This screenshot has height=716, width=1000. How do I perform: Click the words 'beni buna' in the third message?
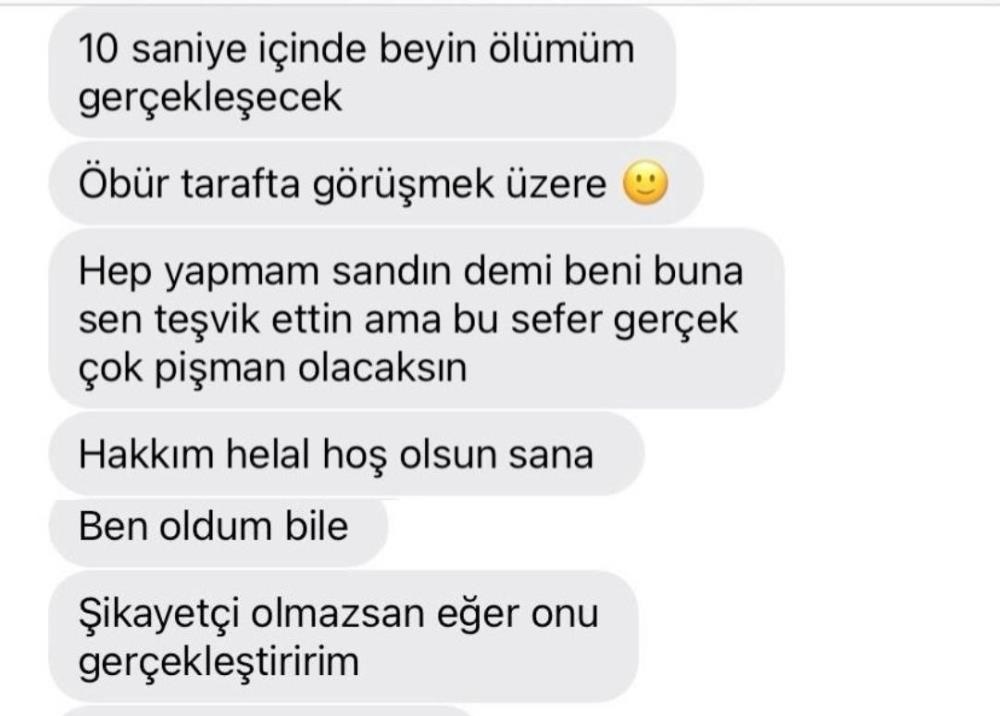[654, 270]
